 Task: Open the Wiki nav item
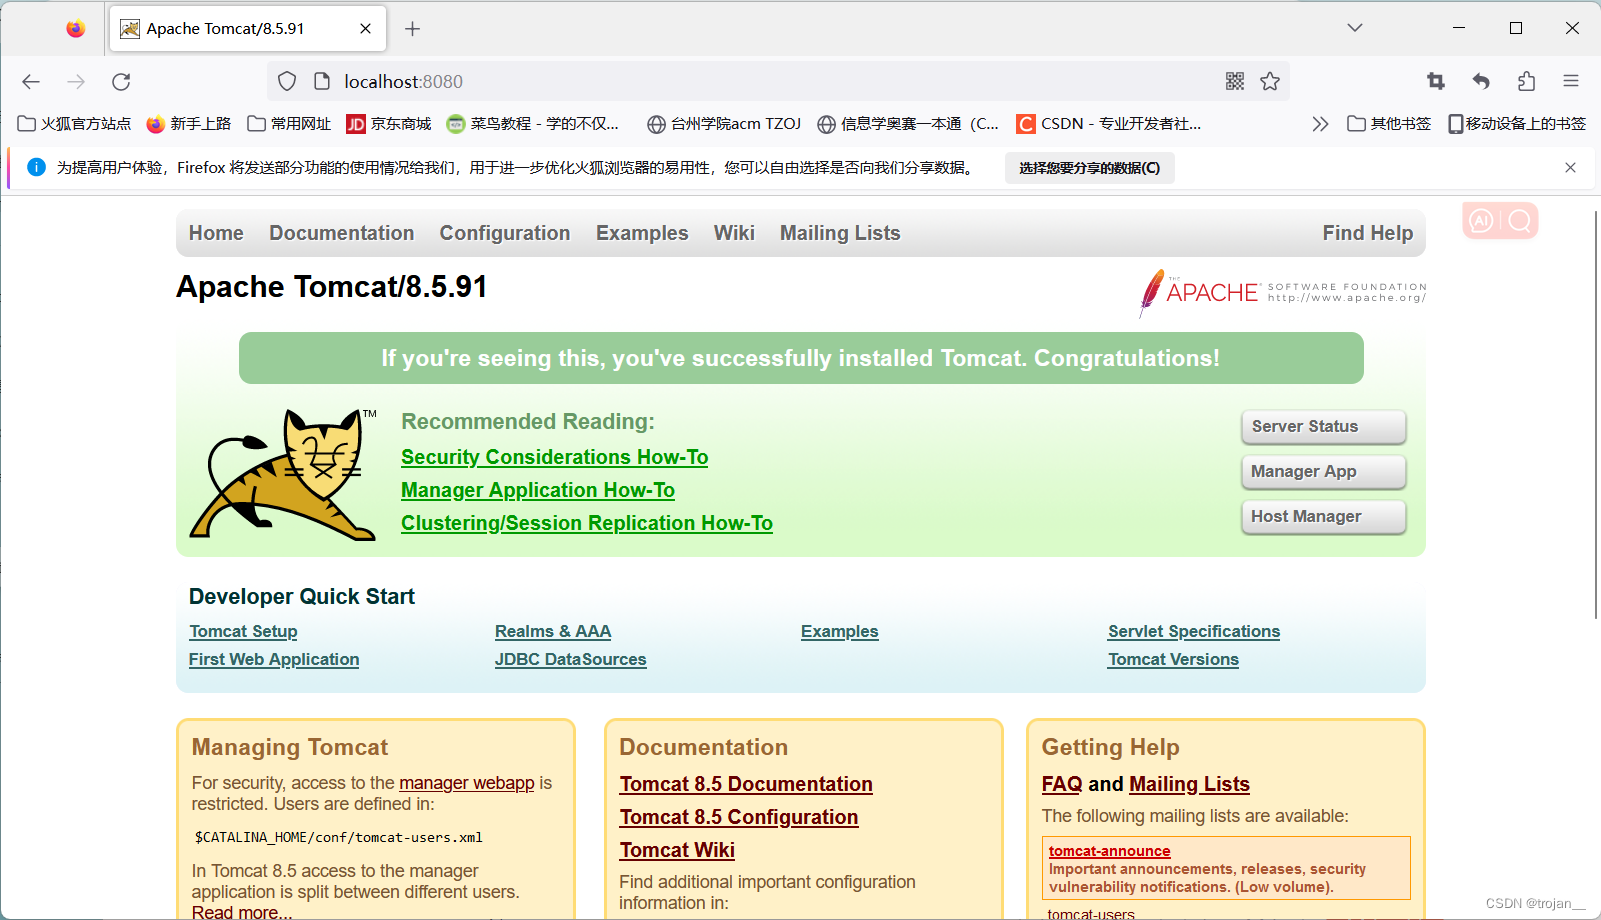734,233
